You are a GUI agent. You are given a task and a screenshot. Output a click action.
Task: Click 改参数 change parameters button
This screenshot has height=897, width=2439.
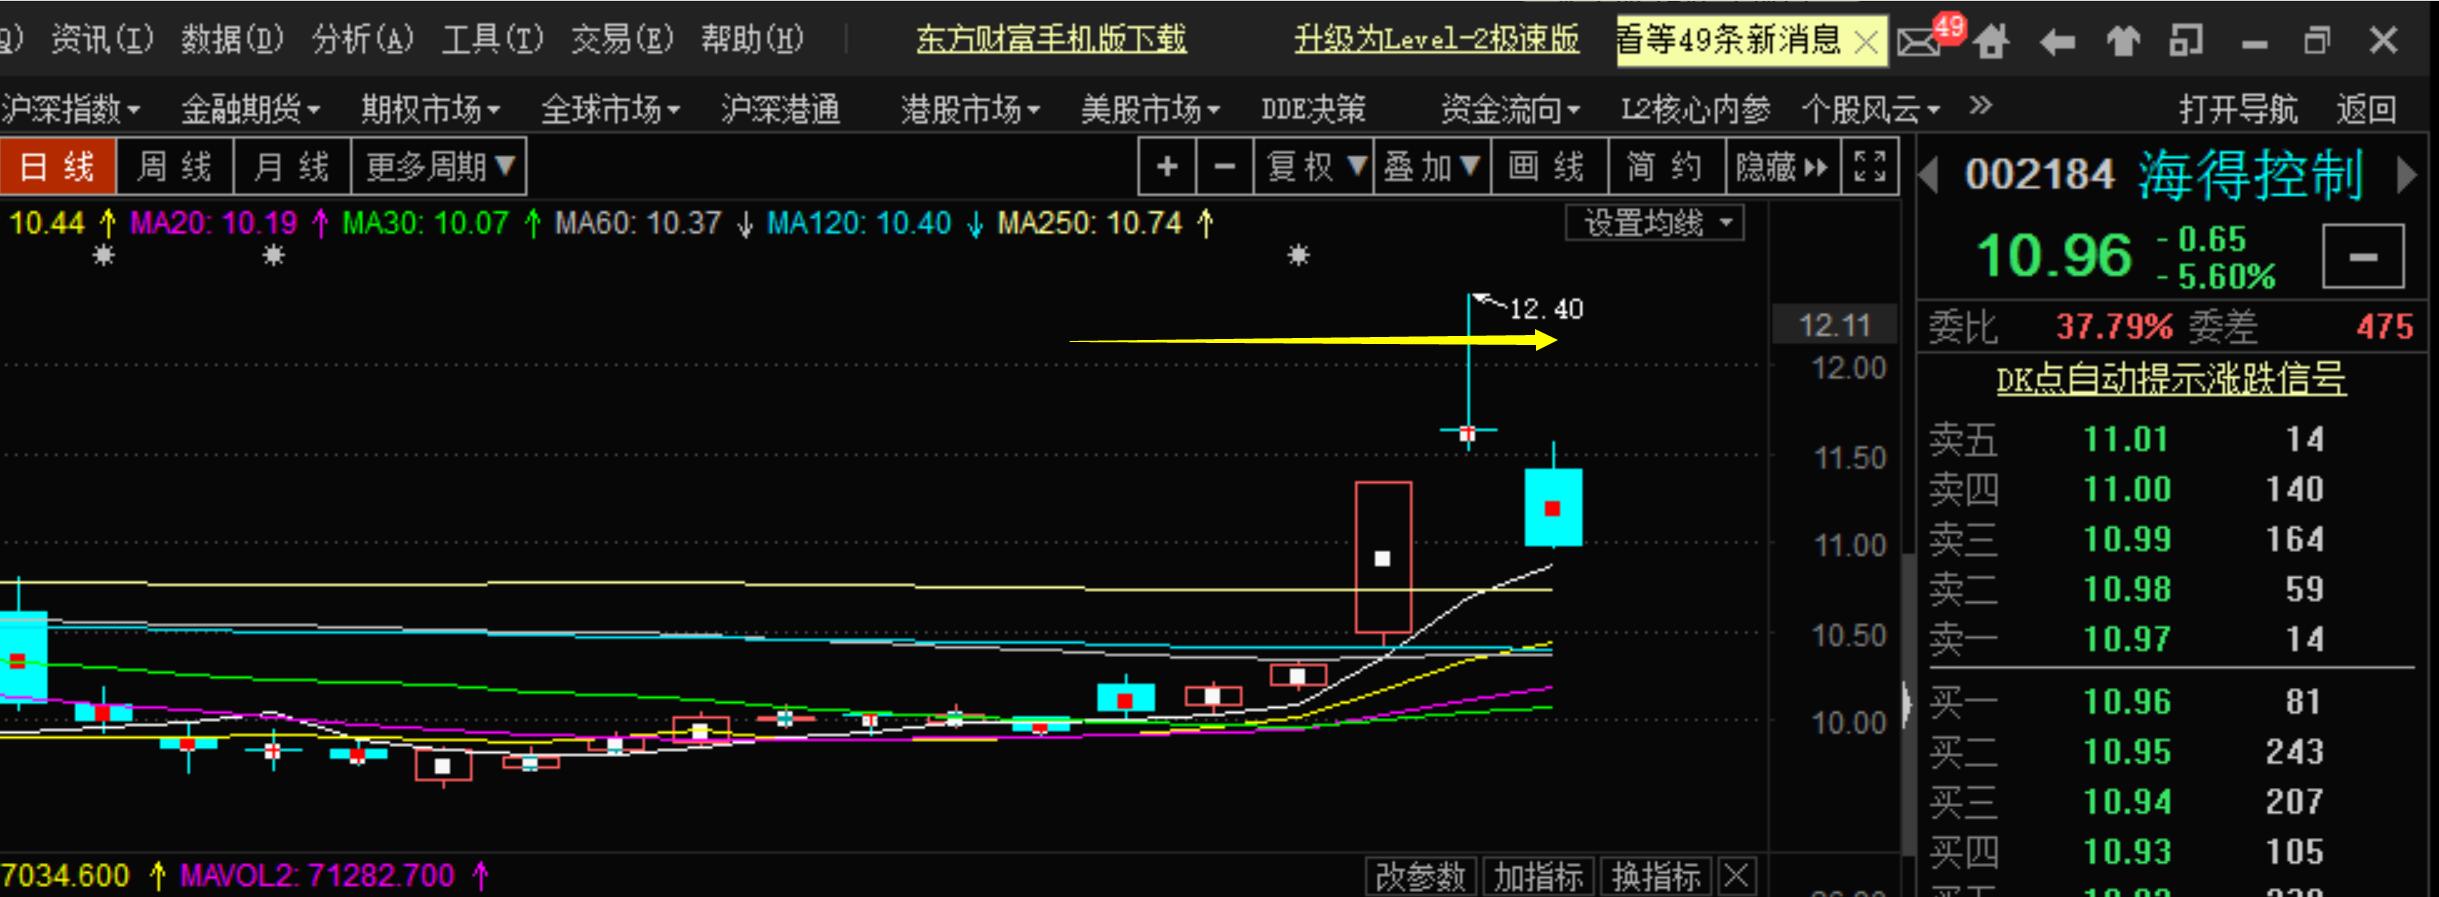1420,877
